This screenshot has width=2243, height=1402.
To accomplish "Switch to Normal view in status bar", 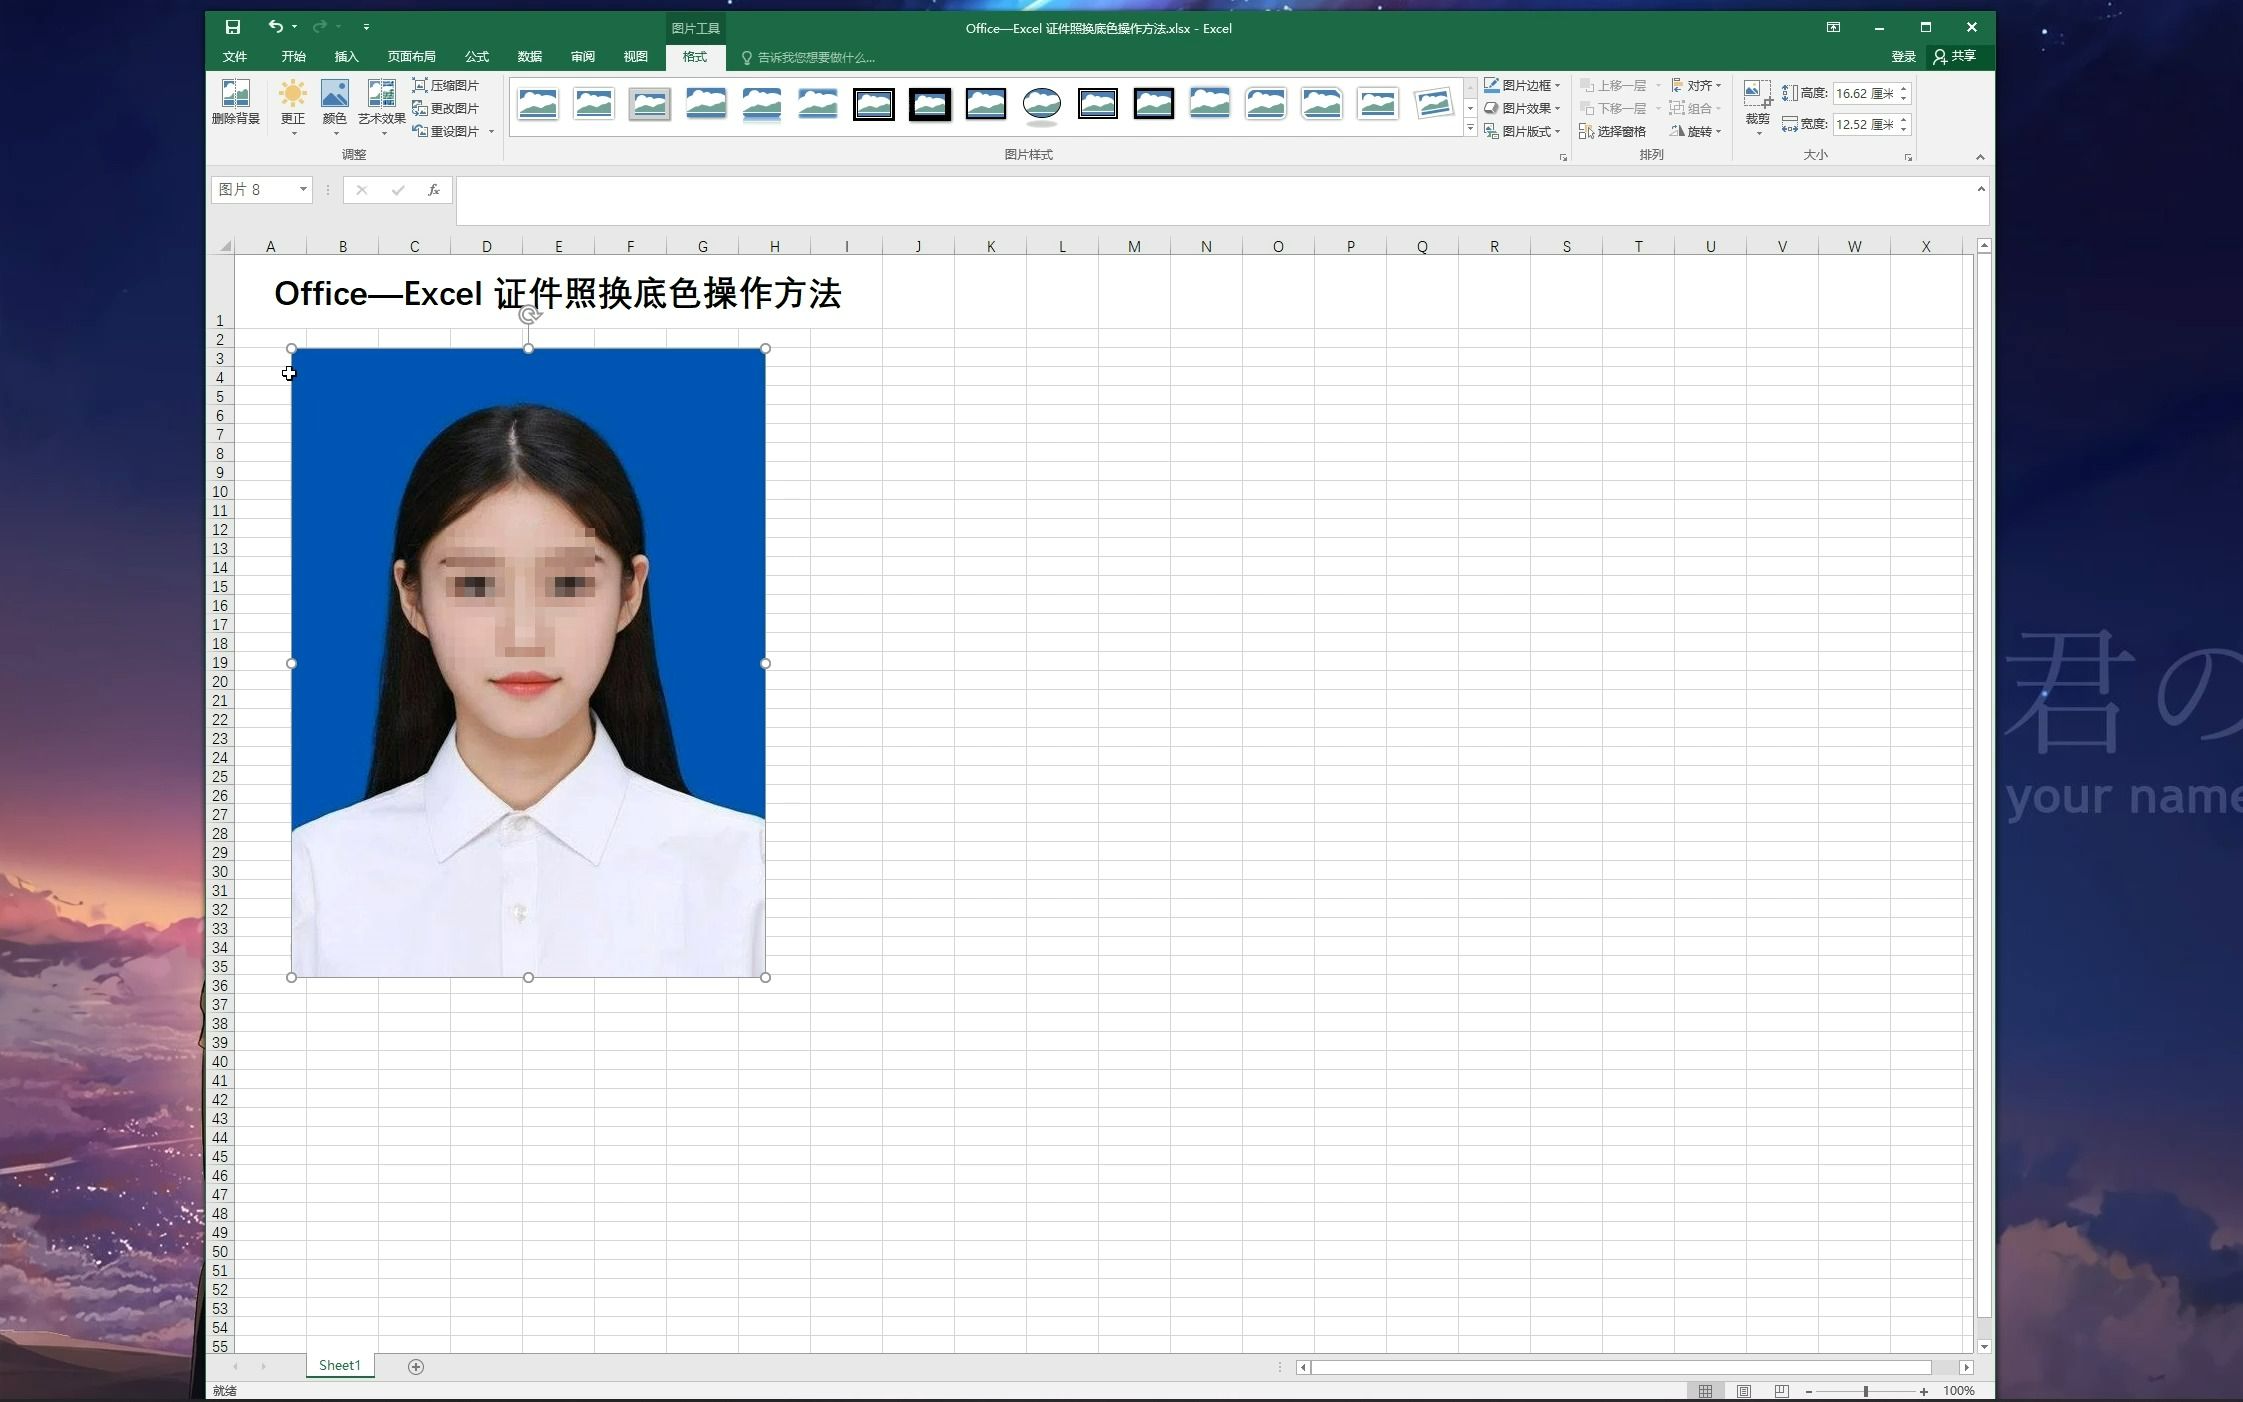I will pyautogui.click(x=1706, y=1391).
